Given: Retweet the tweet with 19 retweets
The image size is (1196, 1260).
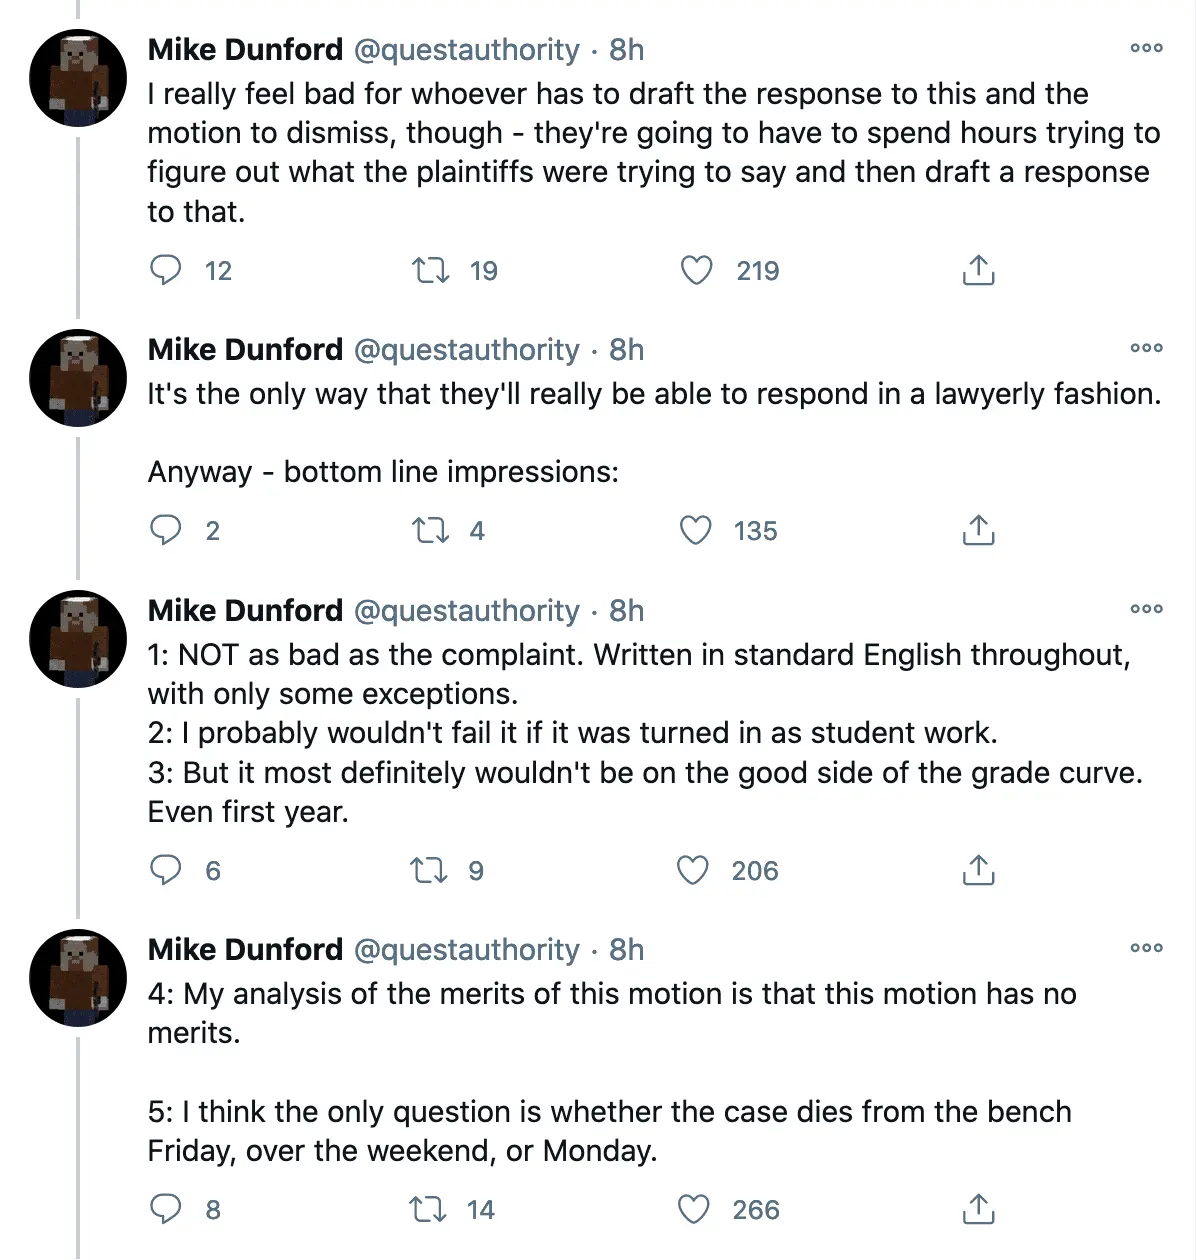Looking at the screenshot, I should (431, 270).
